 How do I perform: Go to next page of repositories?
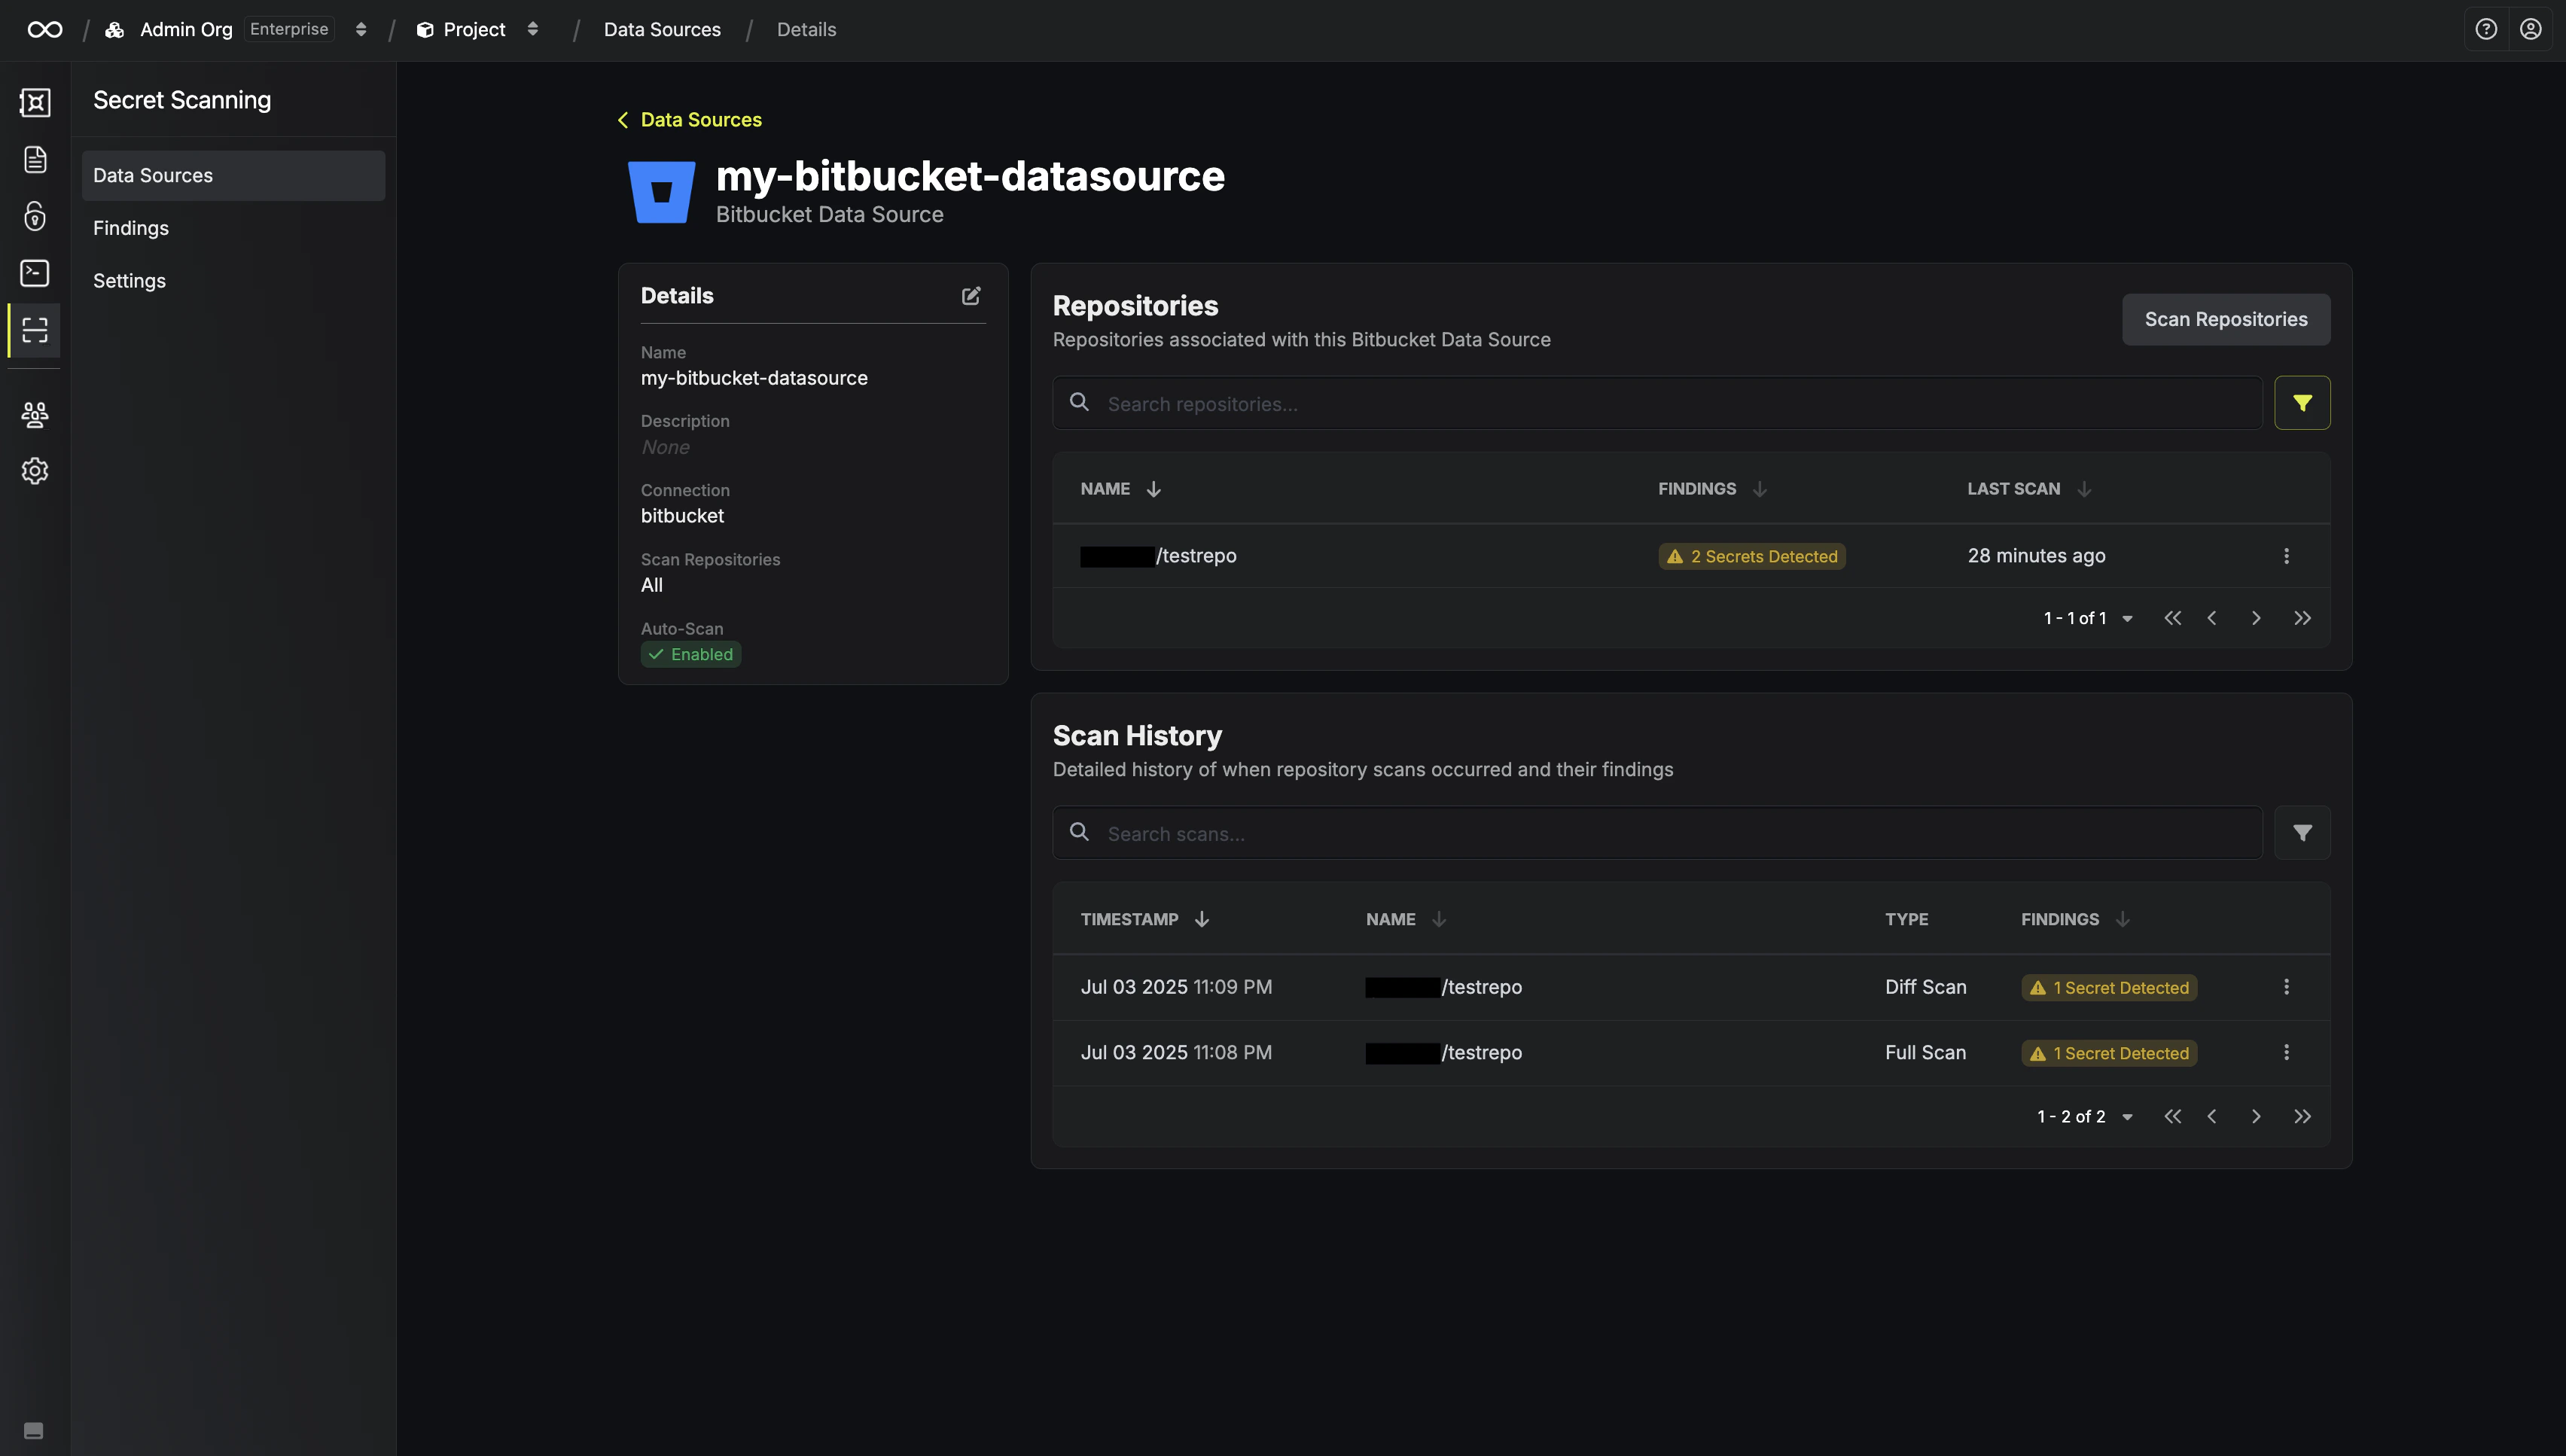(x=2256, y=618)
